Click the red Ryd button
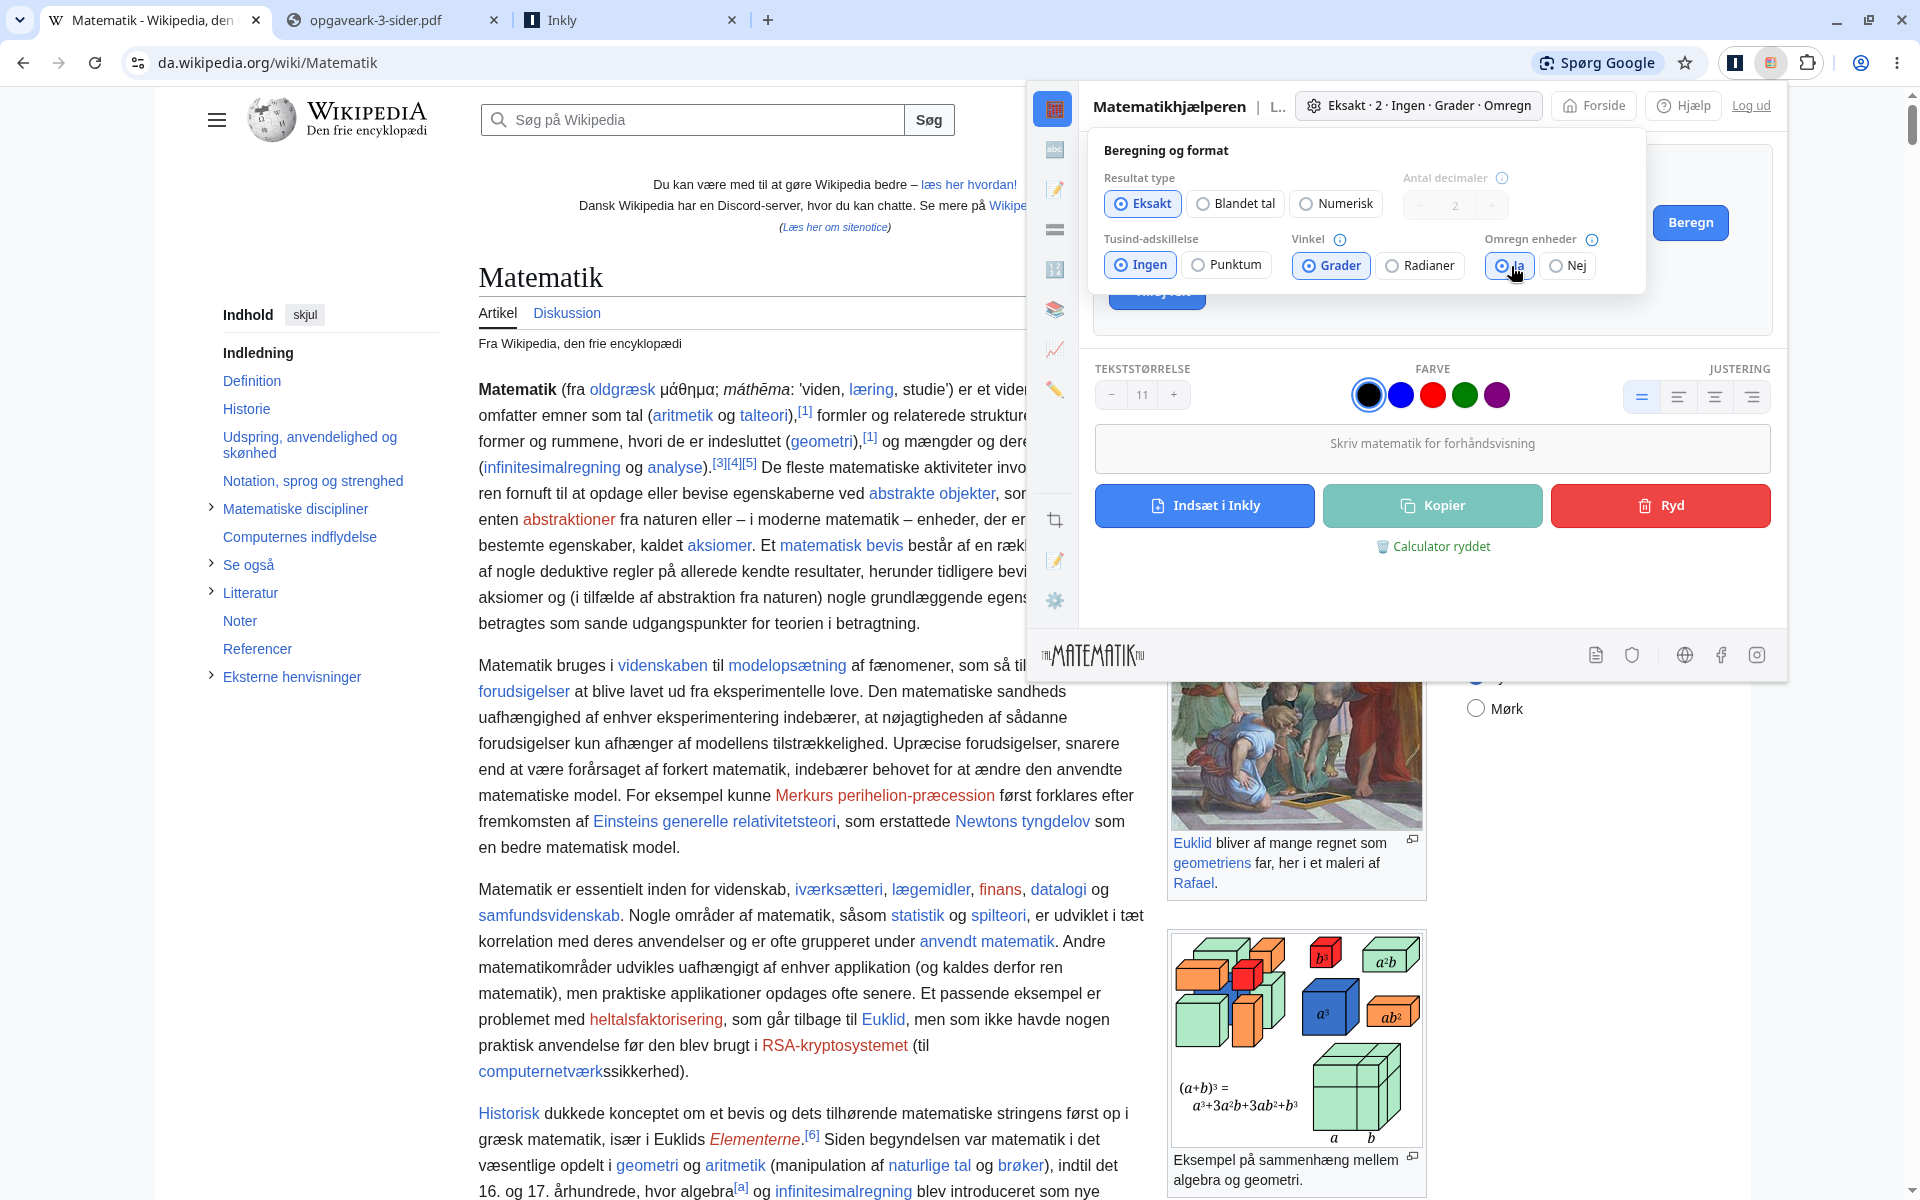 [x=1660, y=506]
